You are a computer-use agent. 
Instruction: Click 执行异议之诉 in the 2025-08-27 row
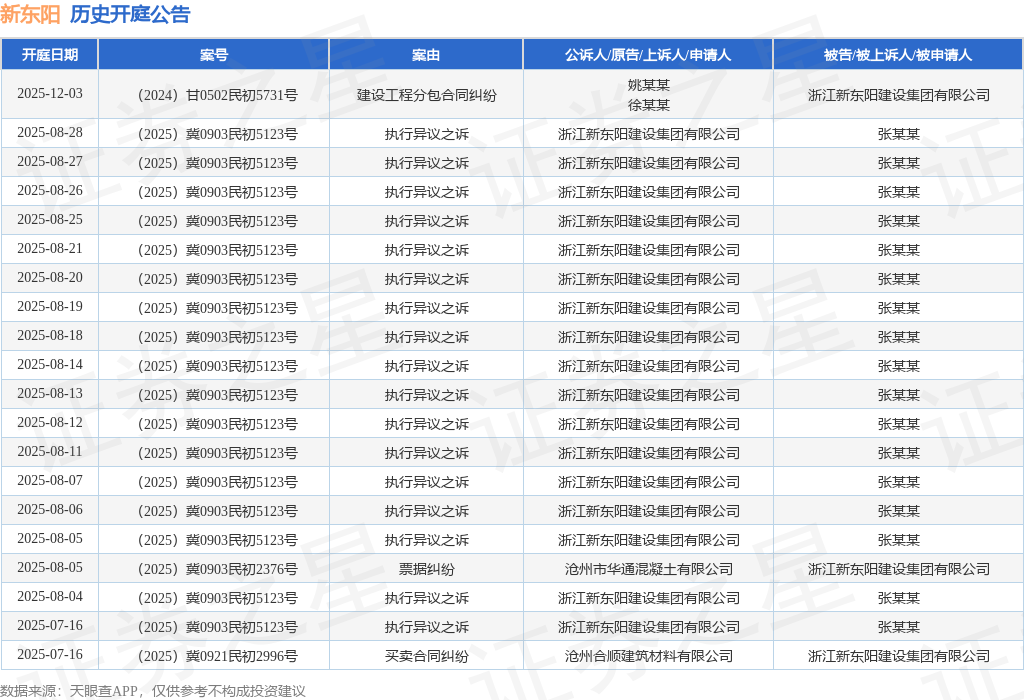[426, 163]
